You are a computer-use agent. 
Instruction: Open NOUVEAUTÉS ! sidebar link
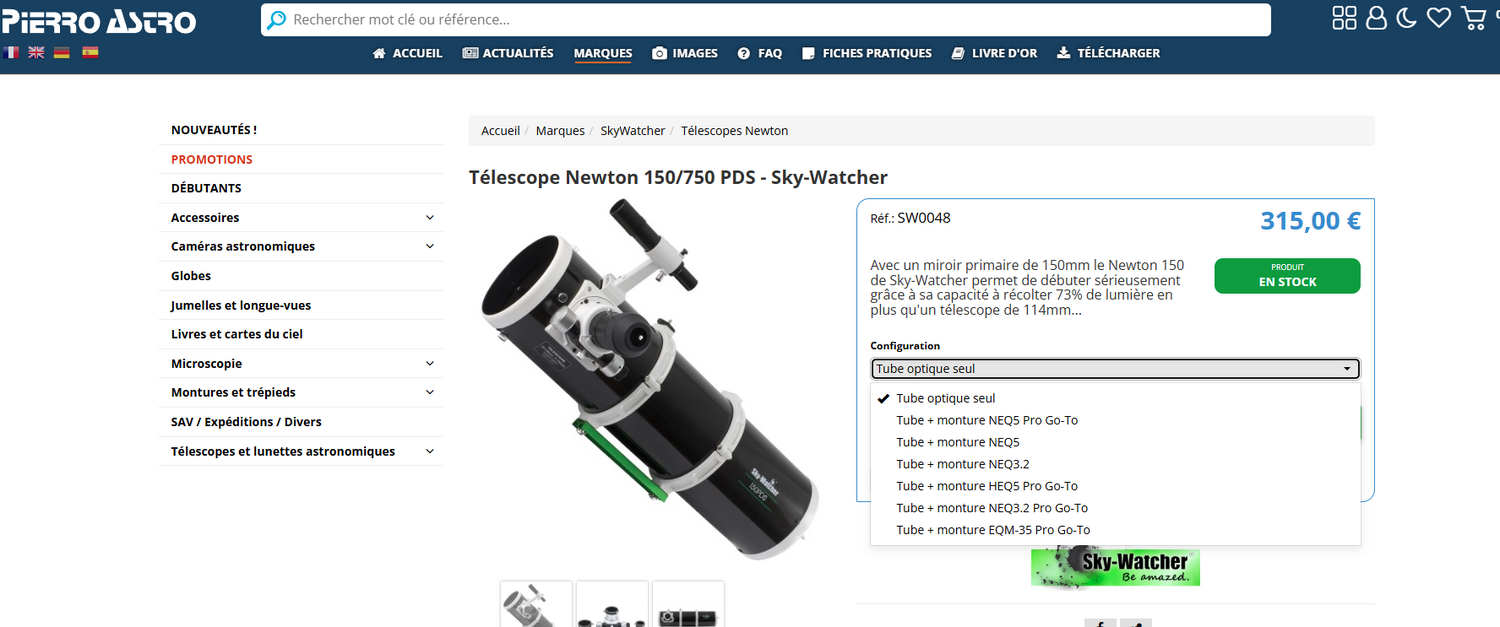pos(214,130)
